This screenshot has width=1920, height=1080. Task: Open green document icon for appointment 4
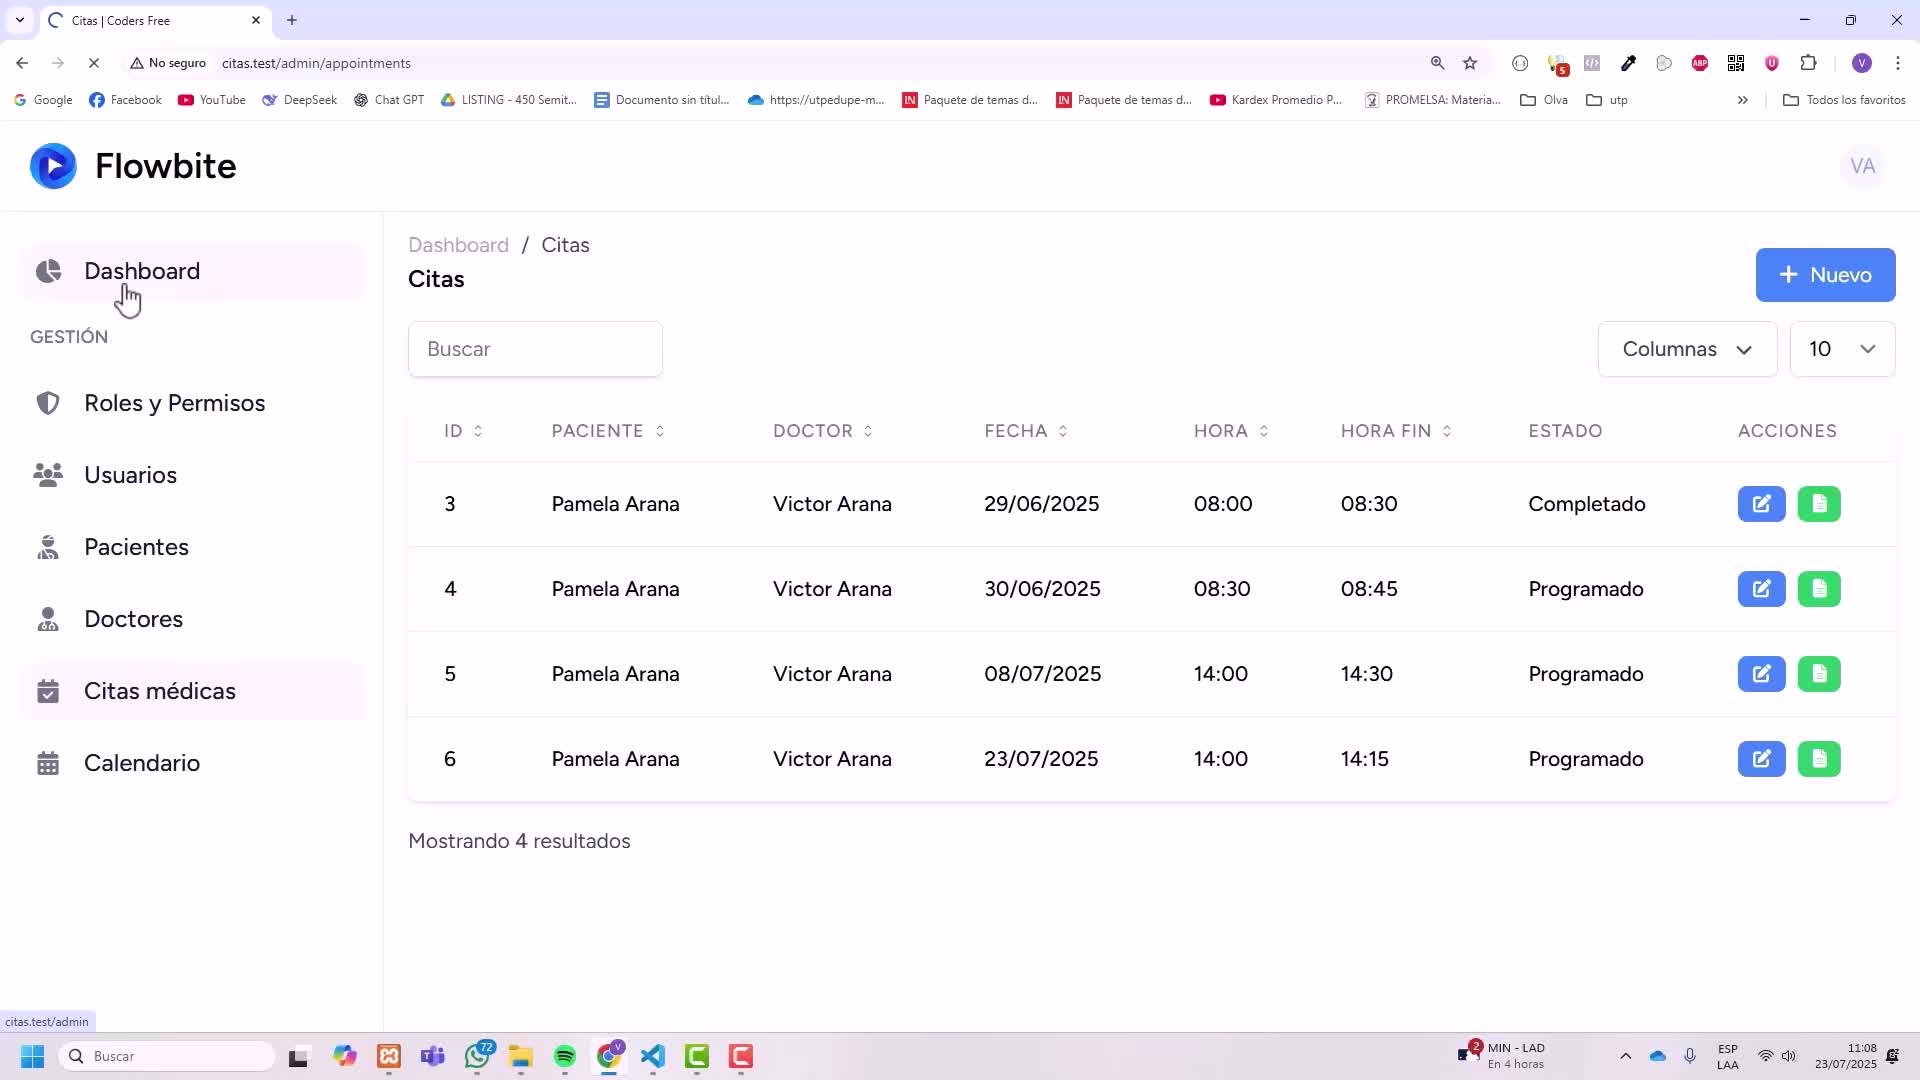tap(1819, 589)
